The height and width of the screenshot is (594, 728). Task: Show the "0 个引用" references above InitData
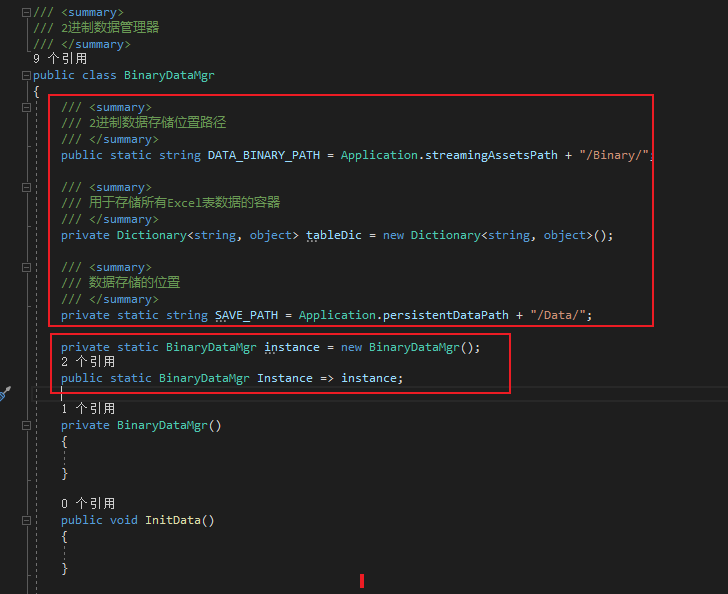click(87, 504)
